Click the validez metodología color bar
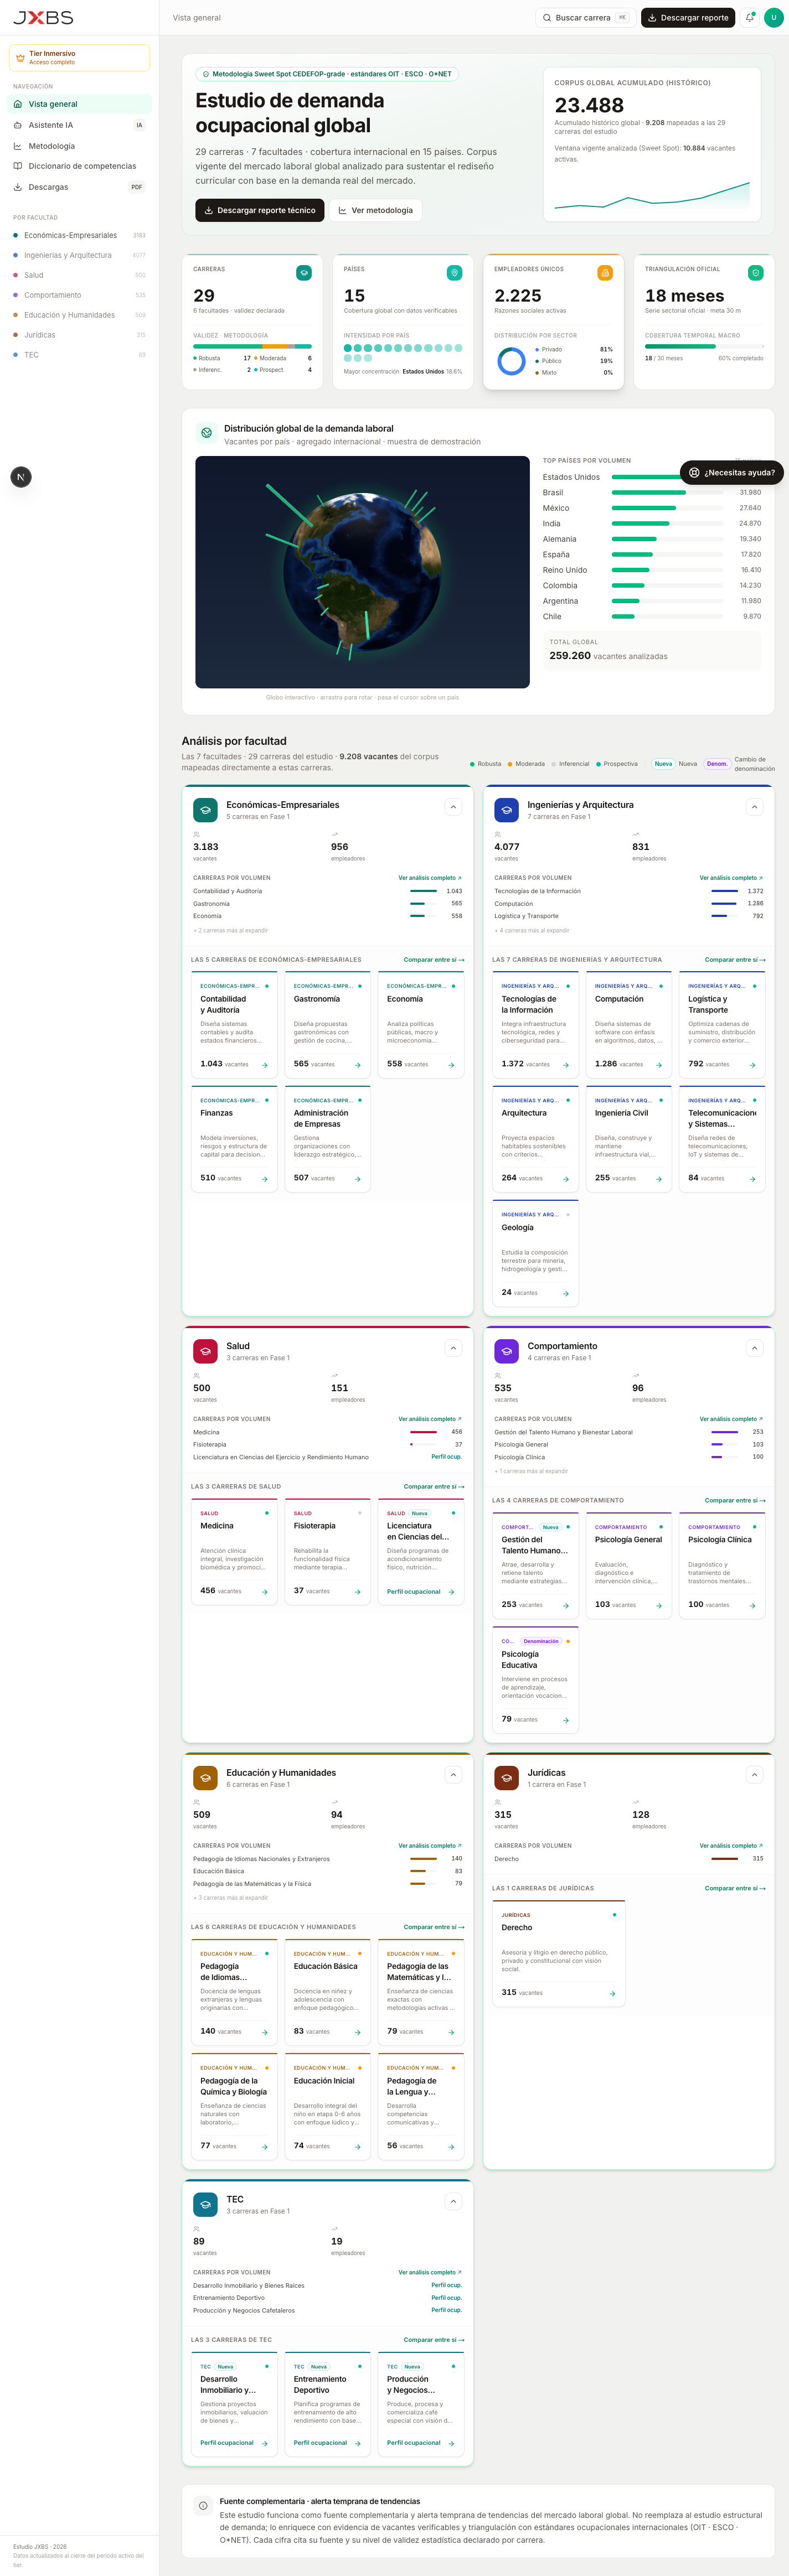789x2576 pixels. tap(253, 347)
